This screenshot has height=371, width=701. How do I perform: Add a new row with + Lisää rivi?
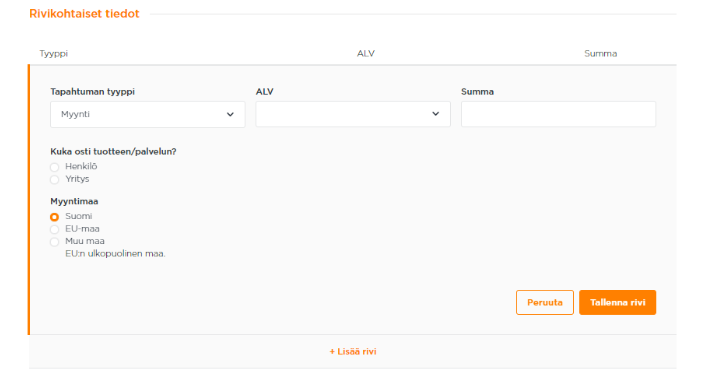(353, 352)
